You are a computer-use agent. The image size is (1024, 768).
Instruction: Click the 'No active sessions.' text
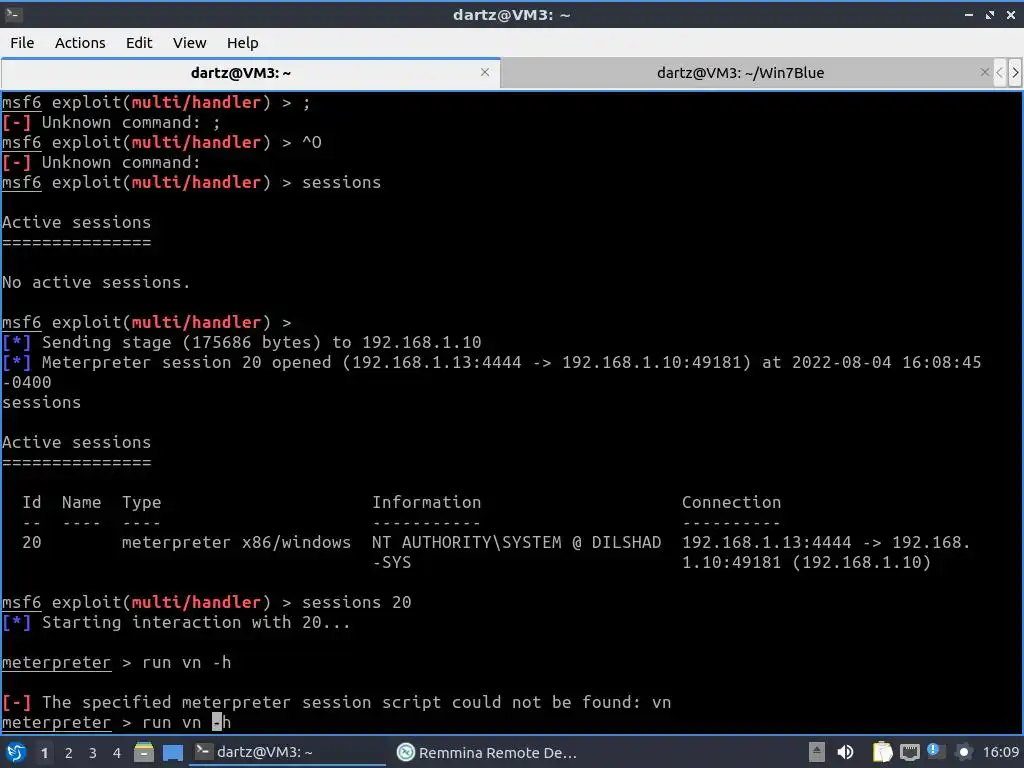pos(96,282)
